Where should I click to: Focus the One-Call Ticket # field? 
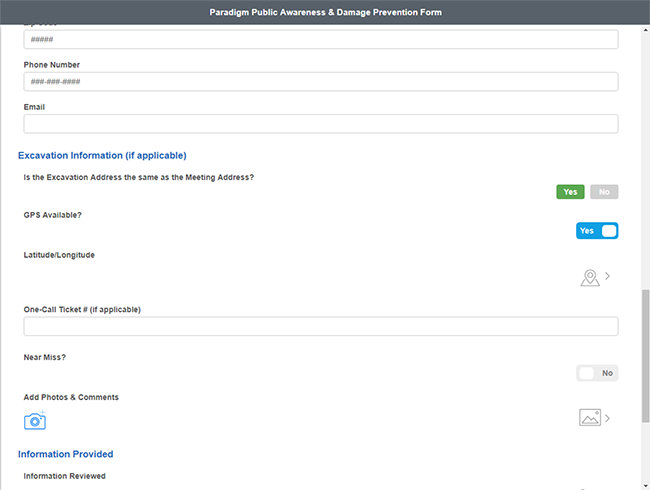tap(321, 326)
